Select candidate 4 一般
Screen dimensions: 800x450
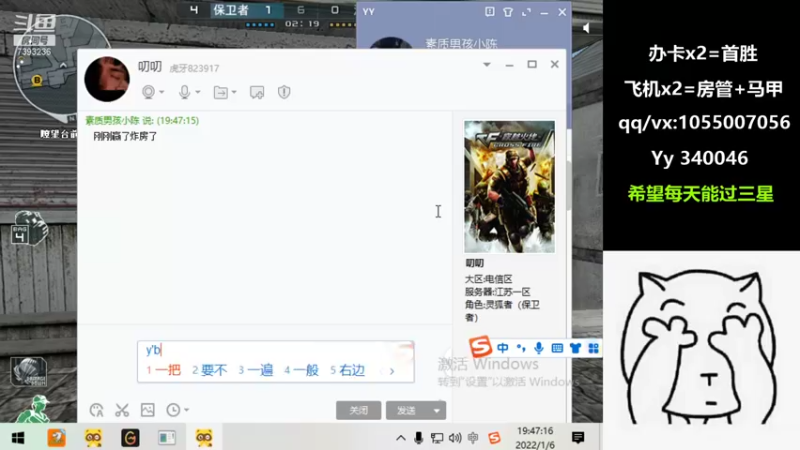(302, 370)
